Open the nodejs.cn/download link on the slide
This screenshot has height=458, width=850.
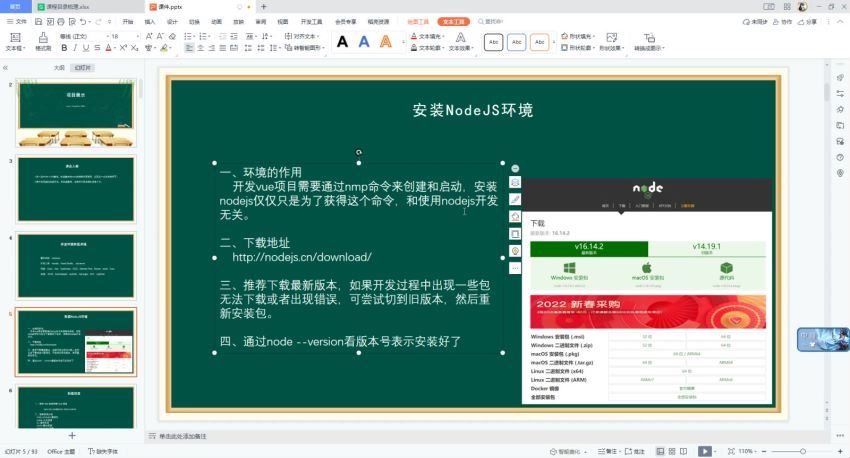[302, 257]
